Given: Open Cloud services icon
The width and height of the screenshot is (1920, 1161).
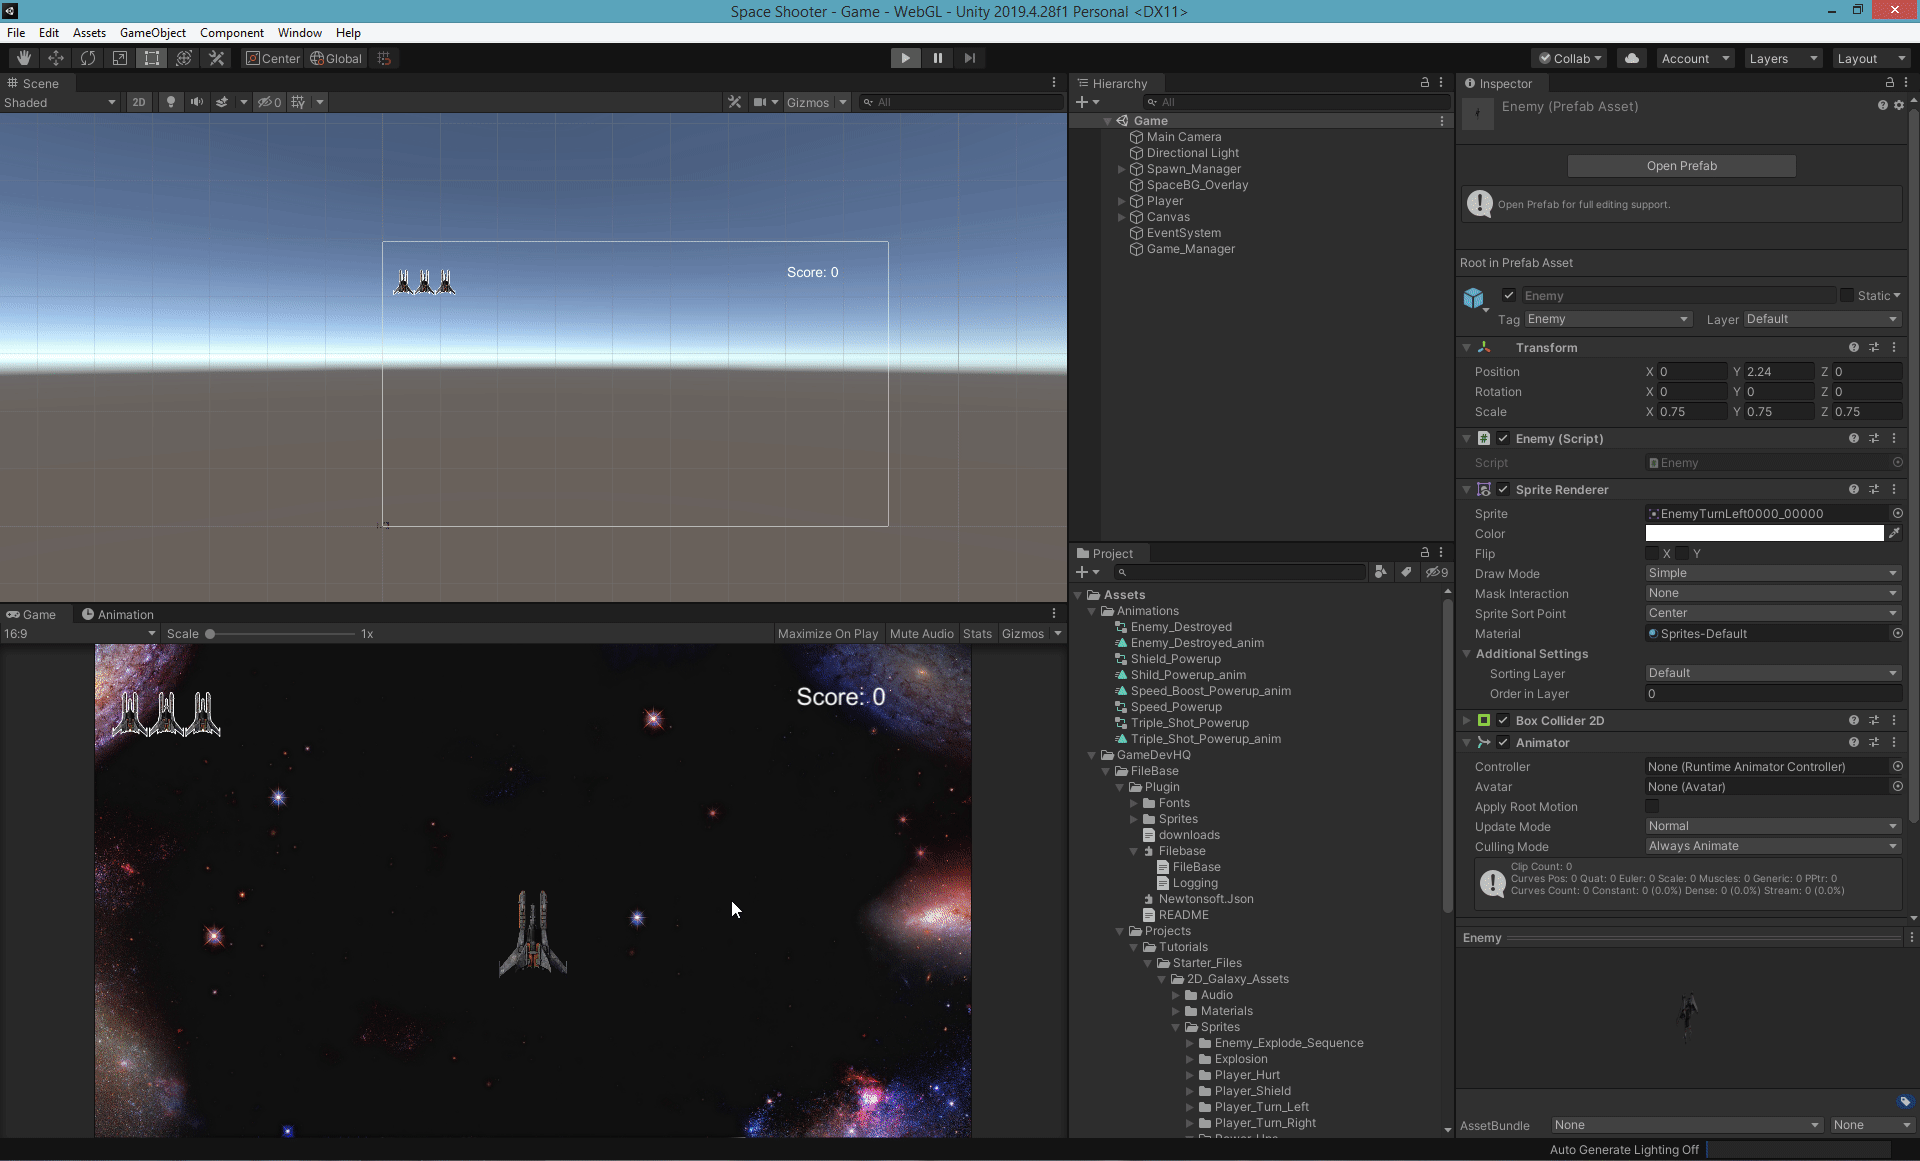Looking at the screenshot, I should (1632, 58).
